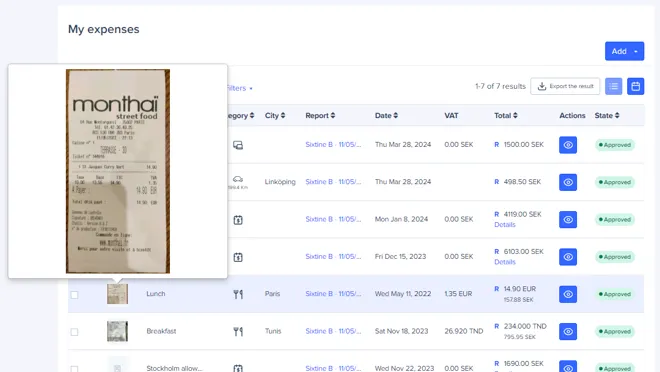The image size is (660, 372).
Task: Open Details link under 6103.00 SEK
Action: [x=505, y=262]
